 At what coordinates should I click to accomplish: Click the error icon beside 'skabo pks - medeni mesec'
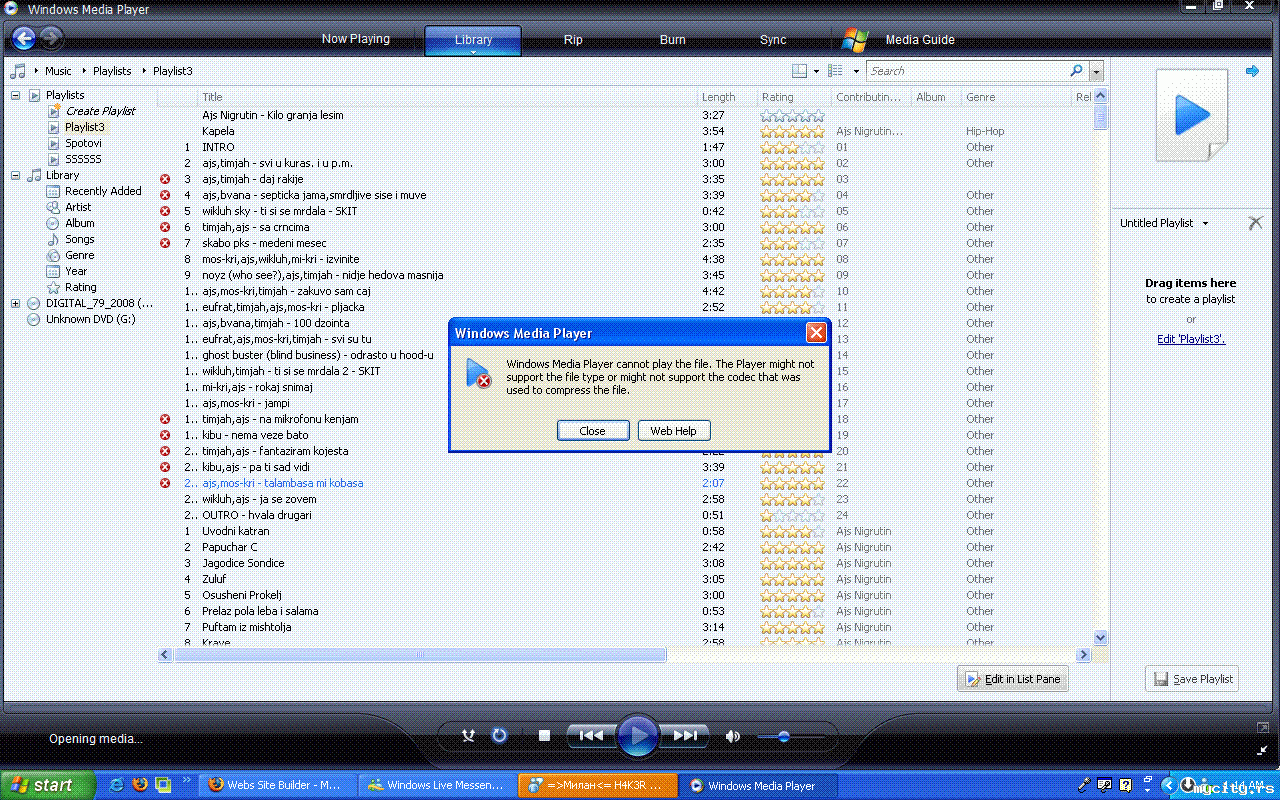(165, 243)
